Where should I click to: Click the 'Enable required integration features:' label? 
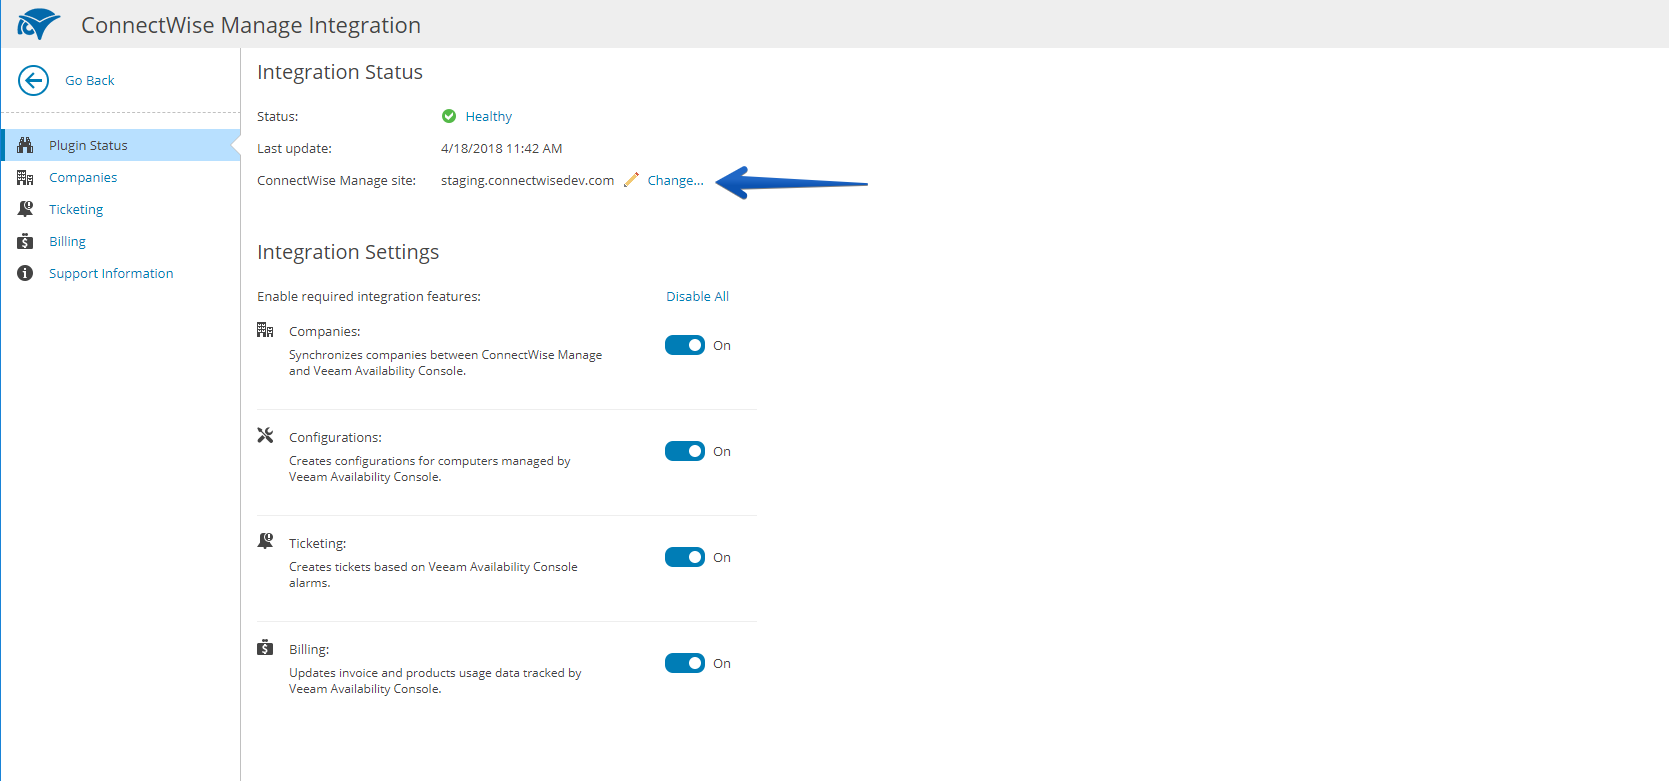tap(369, 296)
